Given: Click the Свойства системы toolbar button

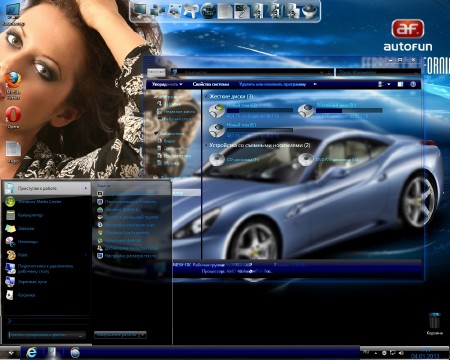Looking at the screenshot, I should click(x=211, y=84).
